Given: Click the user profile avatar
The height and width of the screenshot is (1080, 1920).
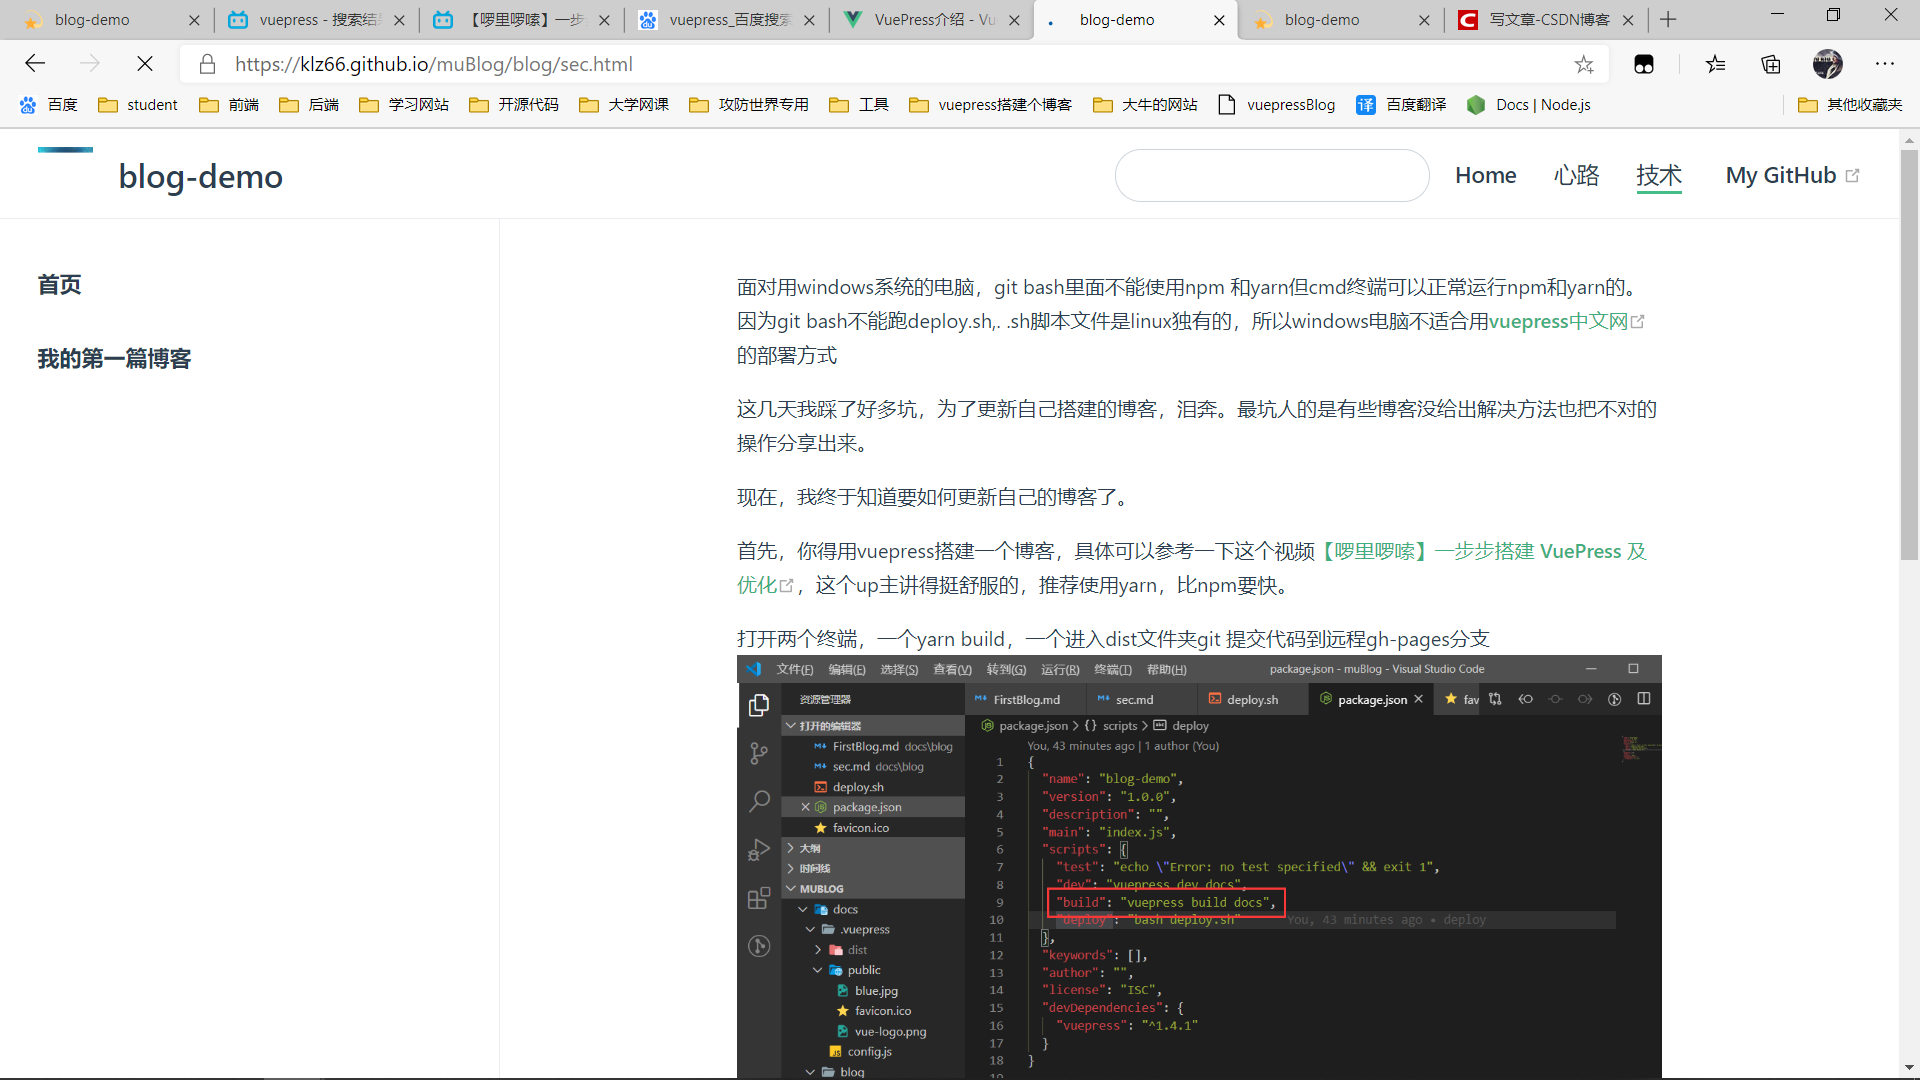Looking at the screenshot, I should tap(1827, 64).
